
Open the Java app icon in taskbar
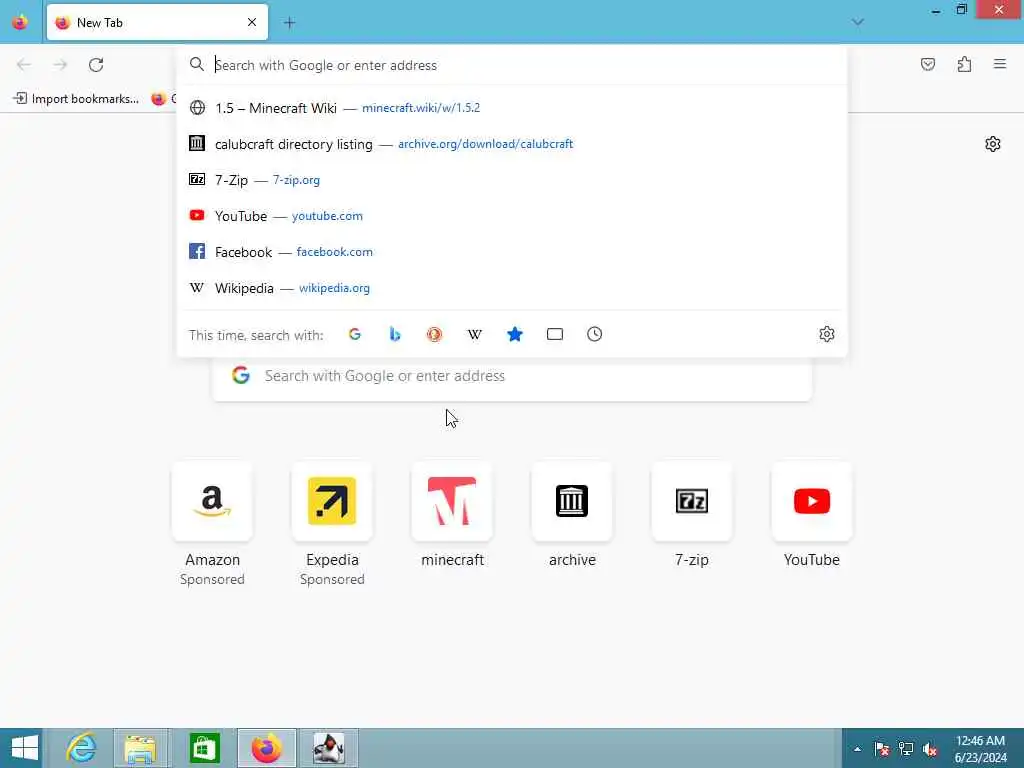[328, 748]
